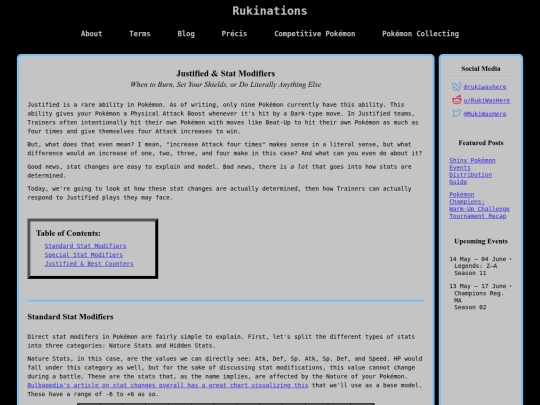Viewport: 540px width, 405px height.
Task: Click the Reddit icon
Action: coord(456,100)
